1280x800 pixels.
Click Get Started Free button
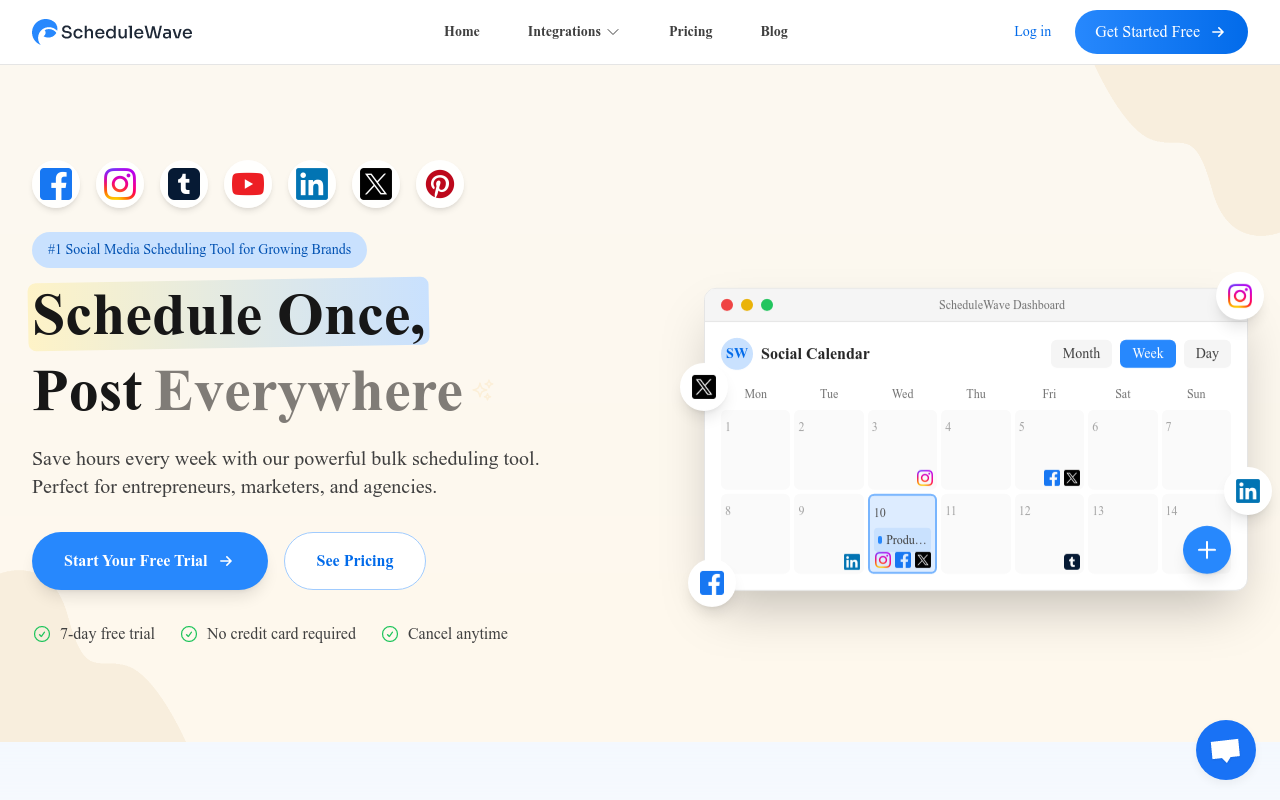(x=1161, y=32)
